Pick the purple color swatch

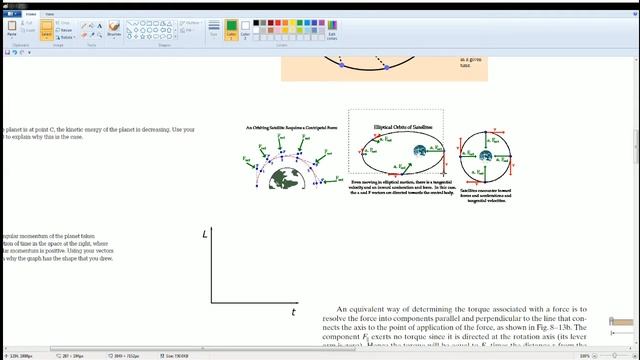click(x=322, y=22)
